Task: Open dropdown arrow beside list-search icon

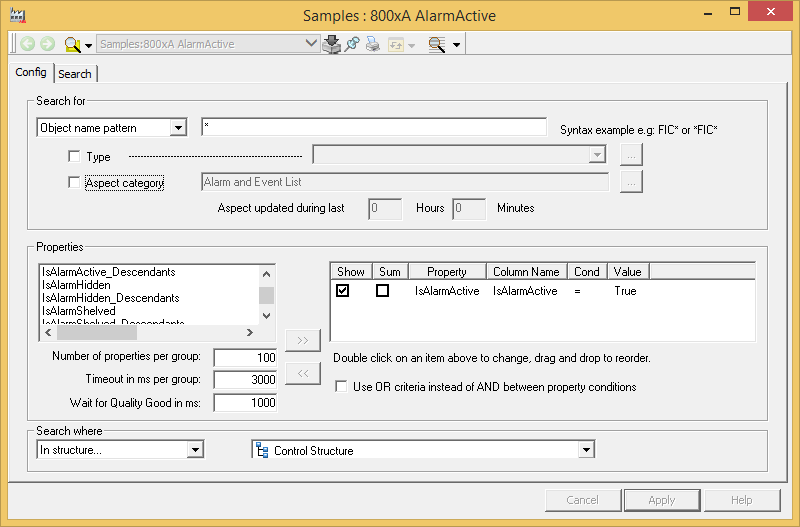Action: pos(456,45)
